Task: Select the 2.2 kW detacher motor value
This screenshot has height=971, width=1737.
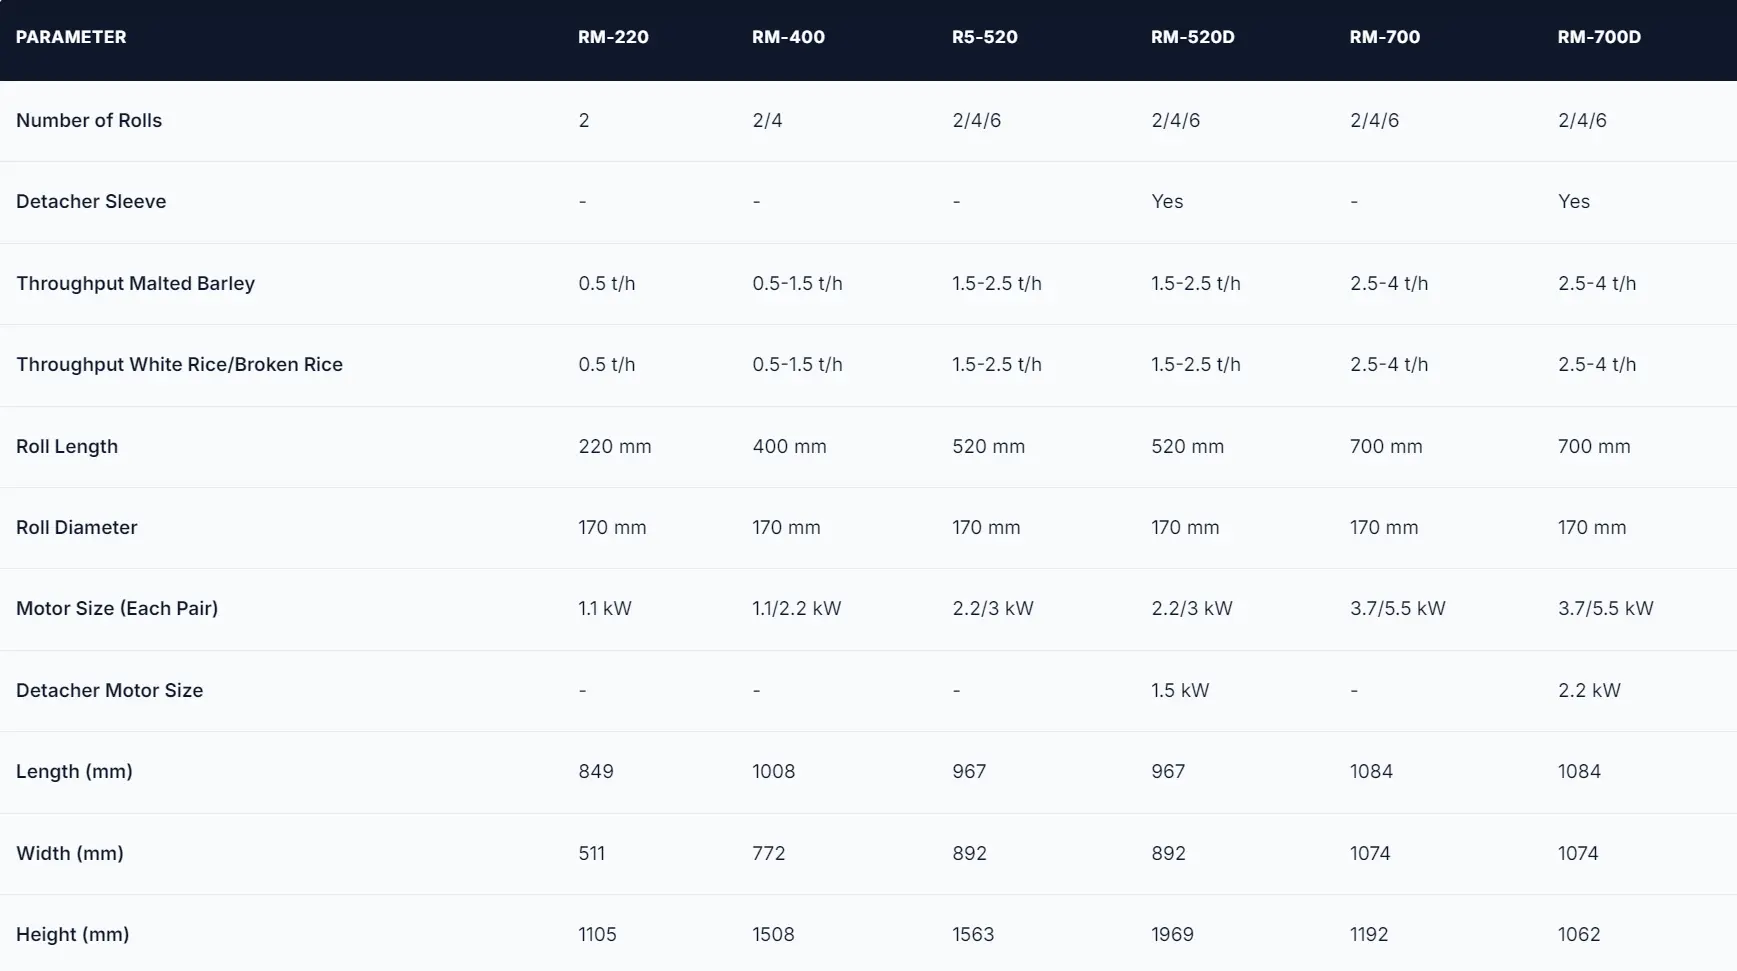Action: pyautogui.click(x=1589, y=690)
